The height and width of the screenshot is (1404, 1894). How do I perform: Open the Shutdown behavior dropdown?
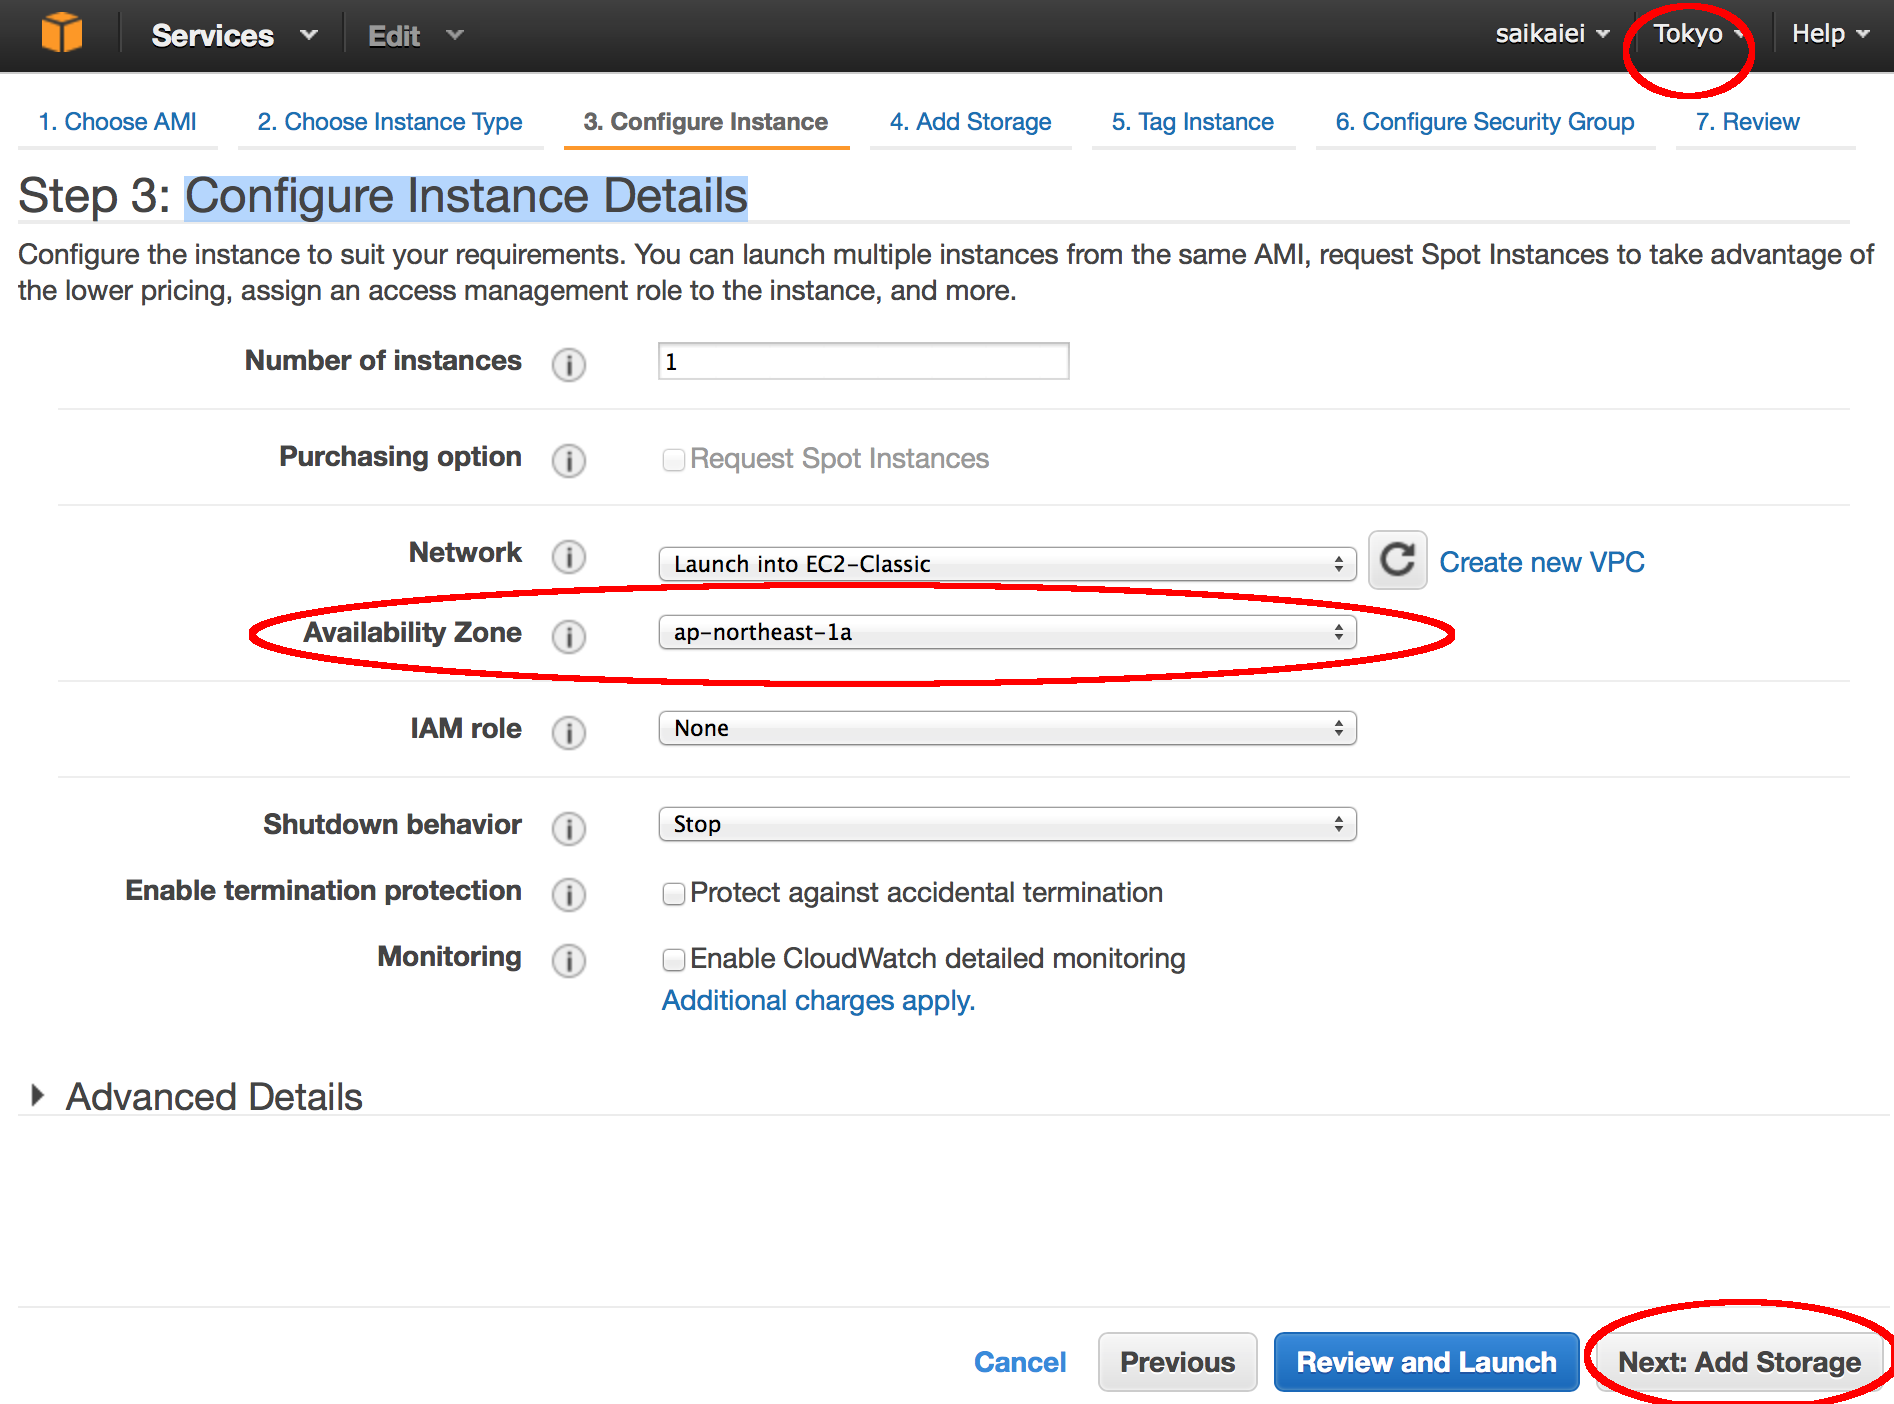pos(1007,824)
